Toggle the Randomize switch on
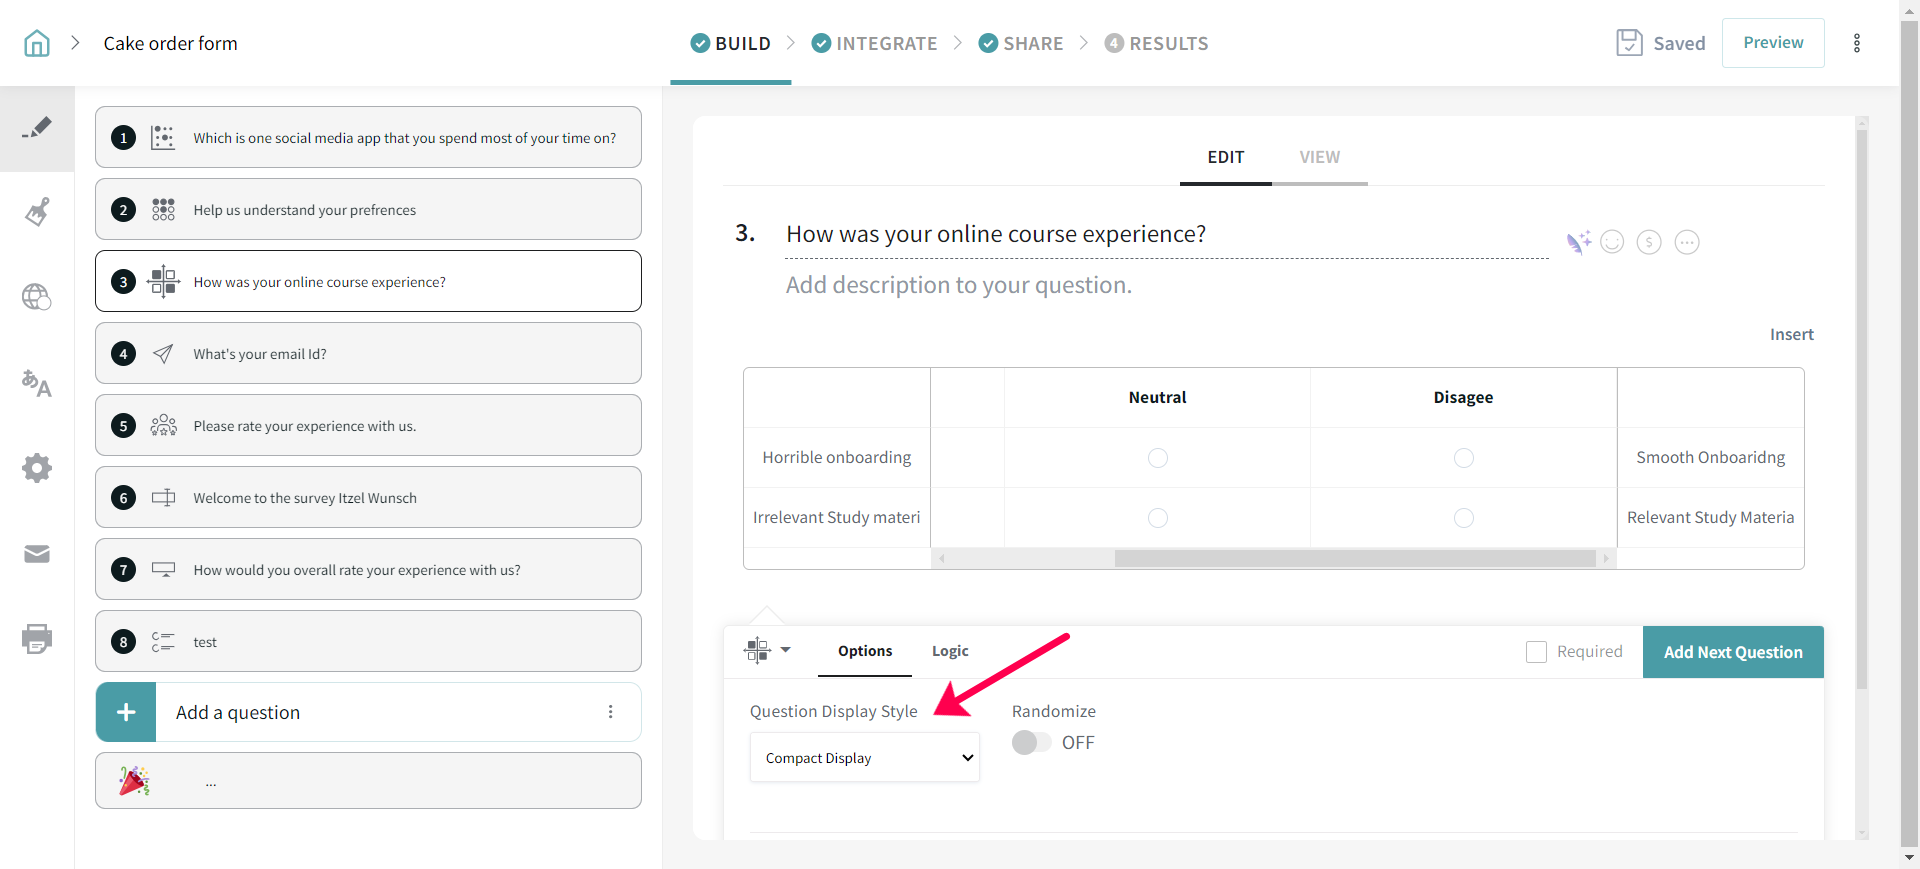The height and width of the screenshot is (869, 1920). [x=1031, y=743]
